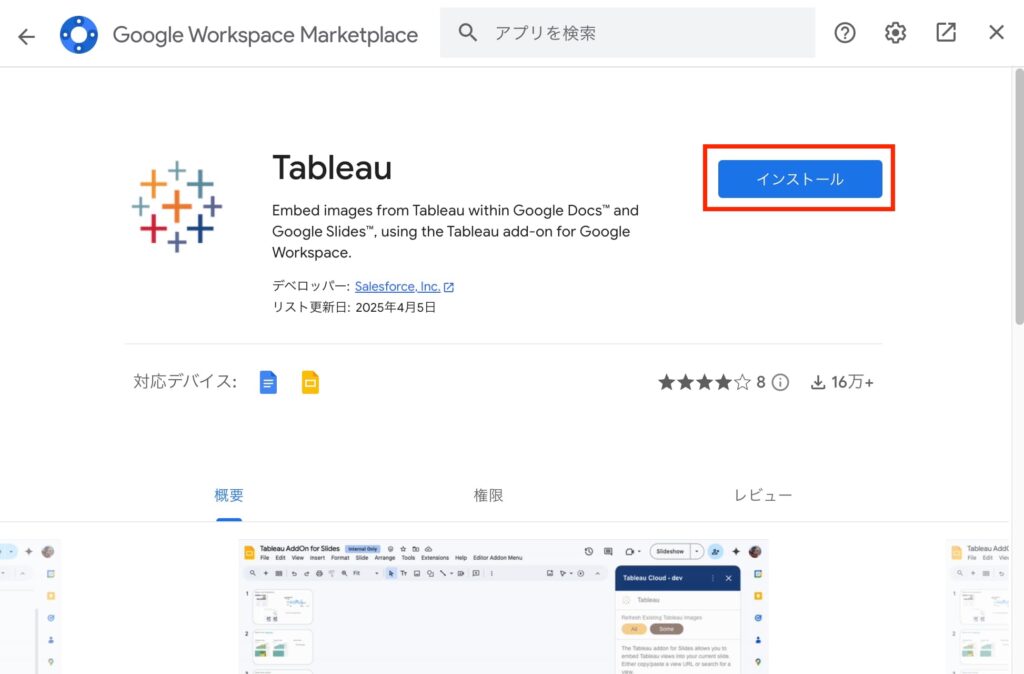
Task: Click the Tableau app logo
Action: 177,206
